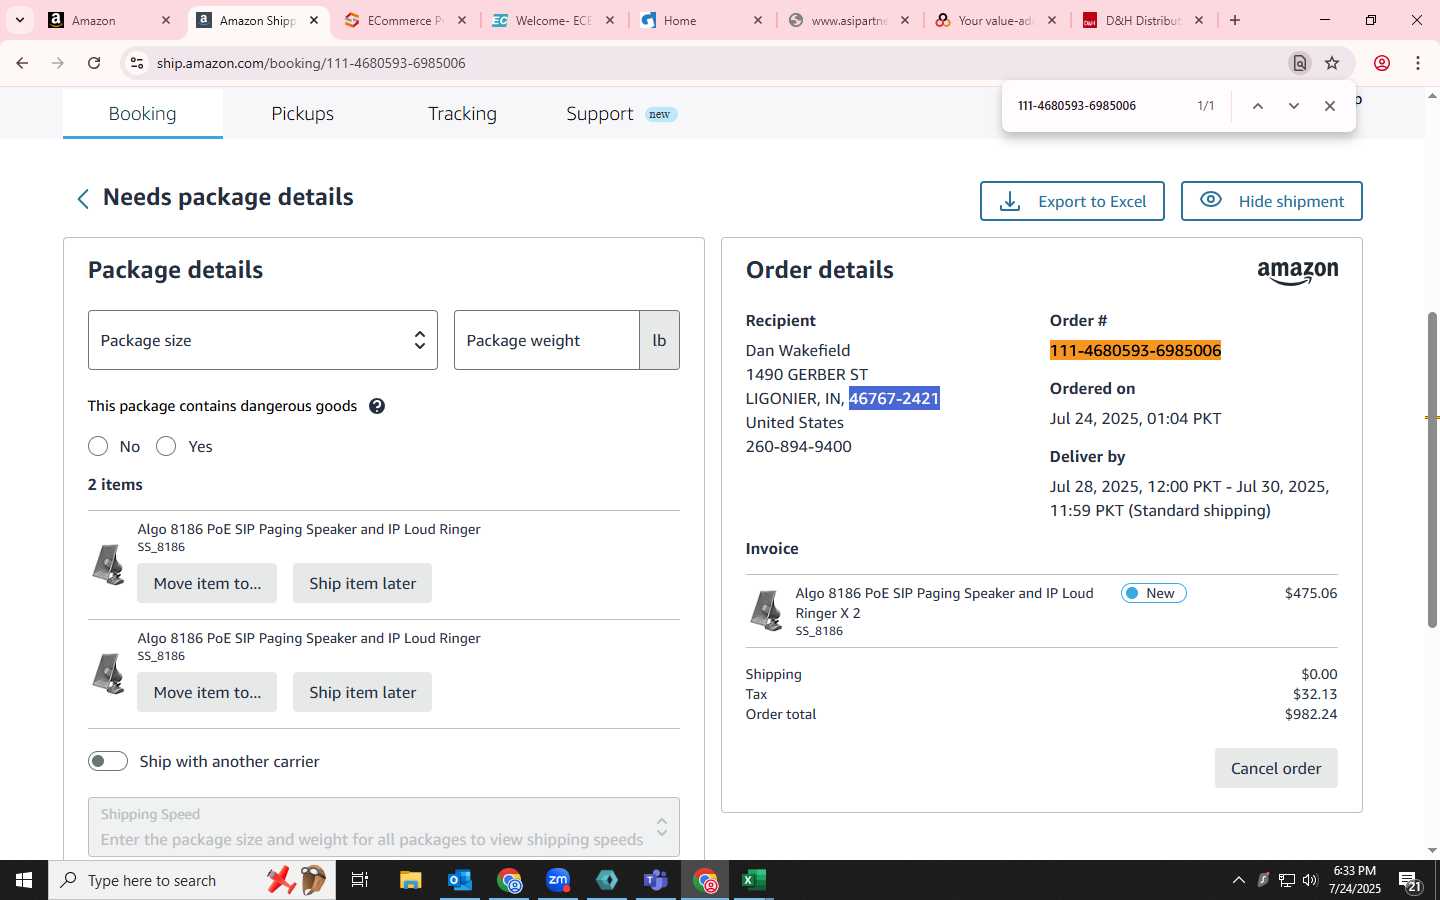Click the Cancel order button
The width and height of the screenshot is (1440, 900).
click(1276, 768)
